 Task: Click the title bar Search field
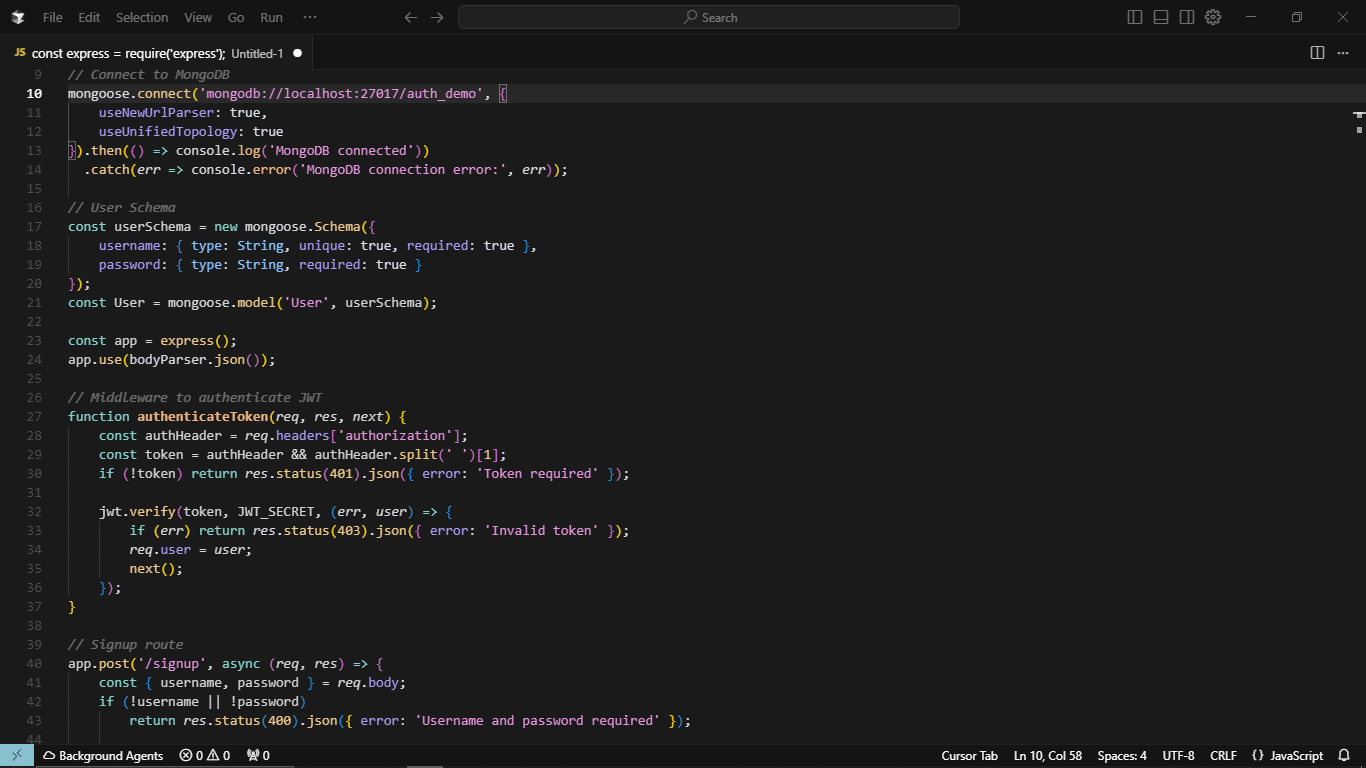[709, 17]
